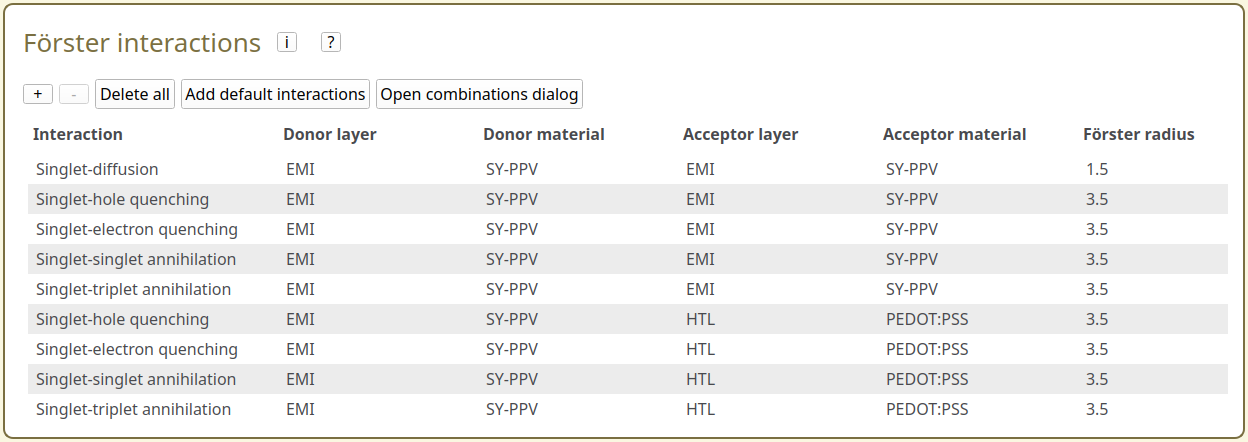Click Add default interactions button

coord(275,94)
